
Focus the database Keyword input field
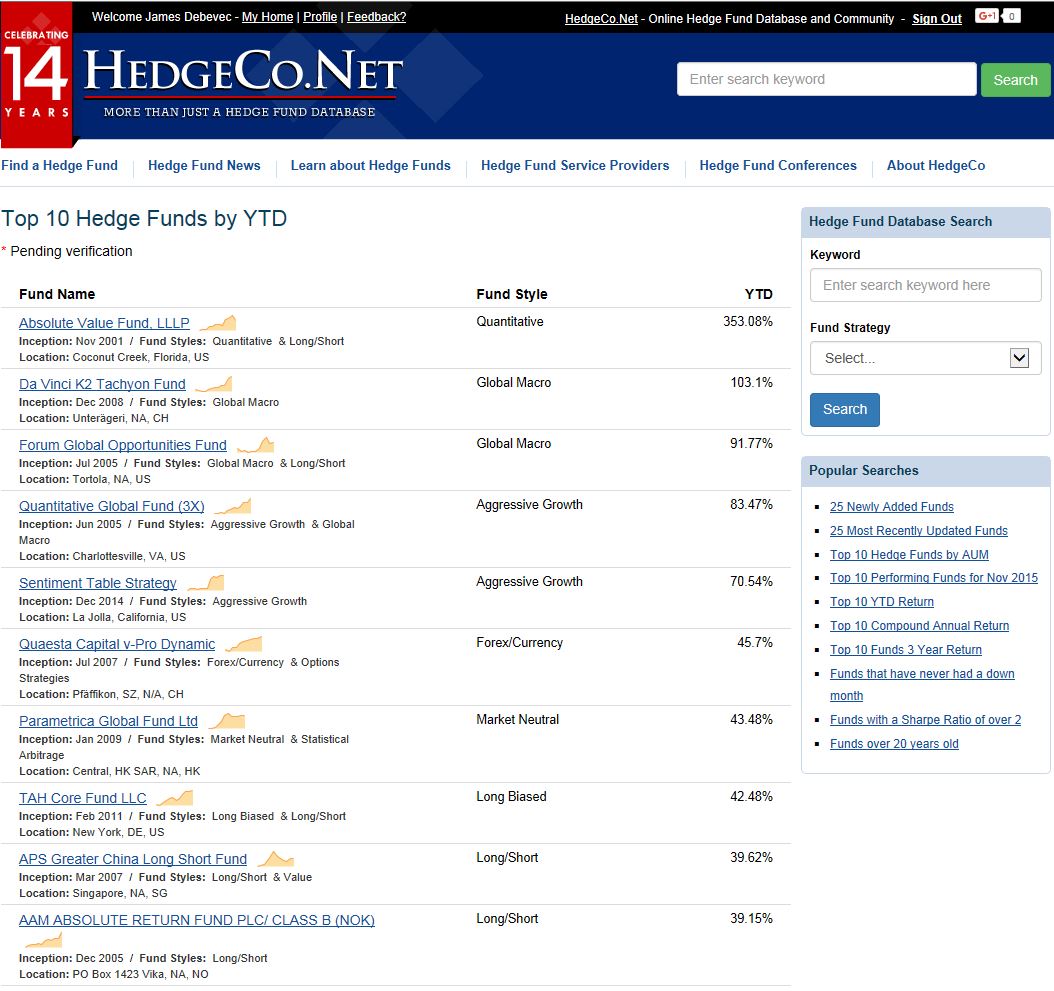[x=925, y=285]
